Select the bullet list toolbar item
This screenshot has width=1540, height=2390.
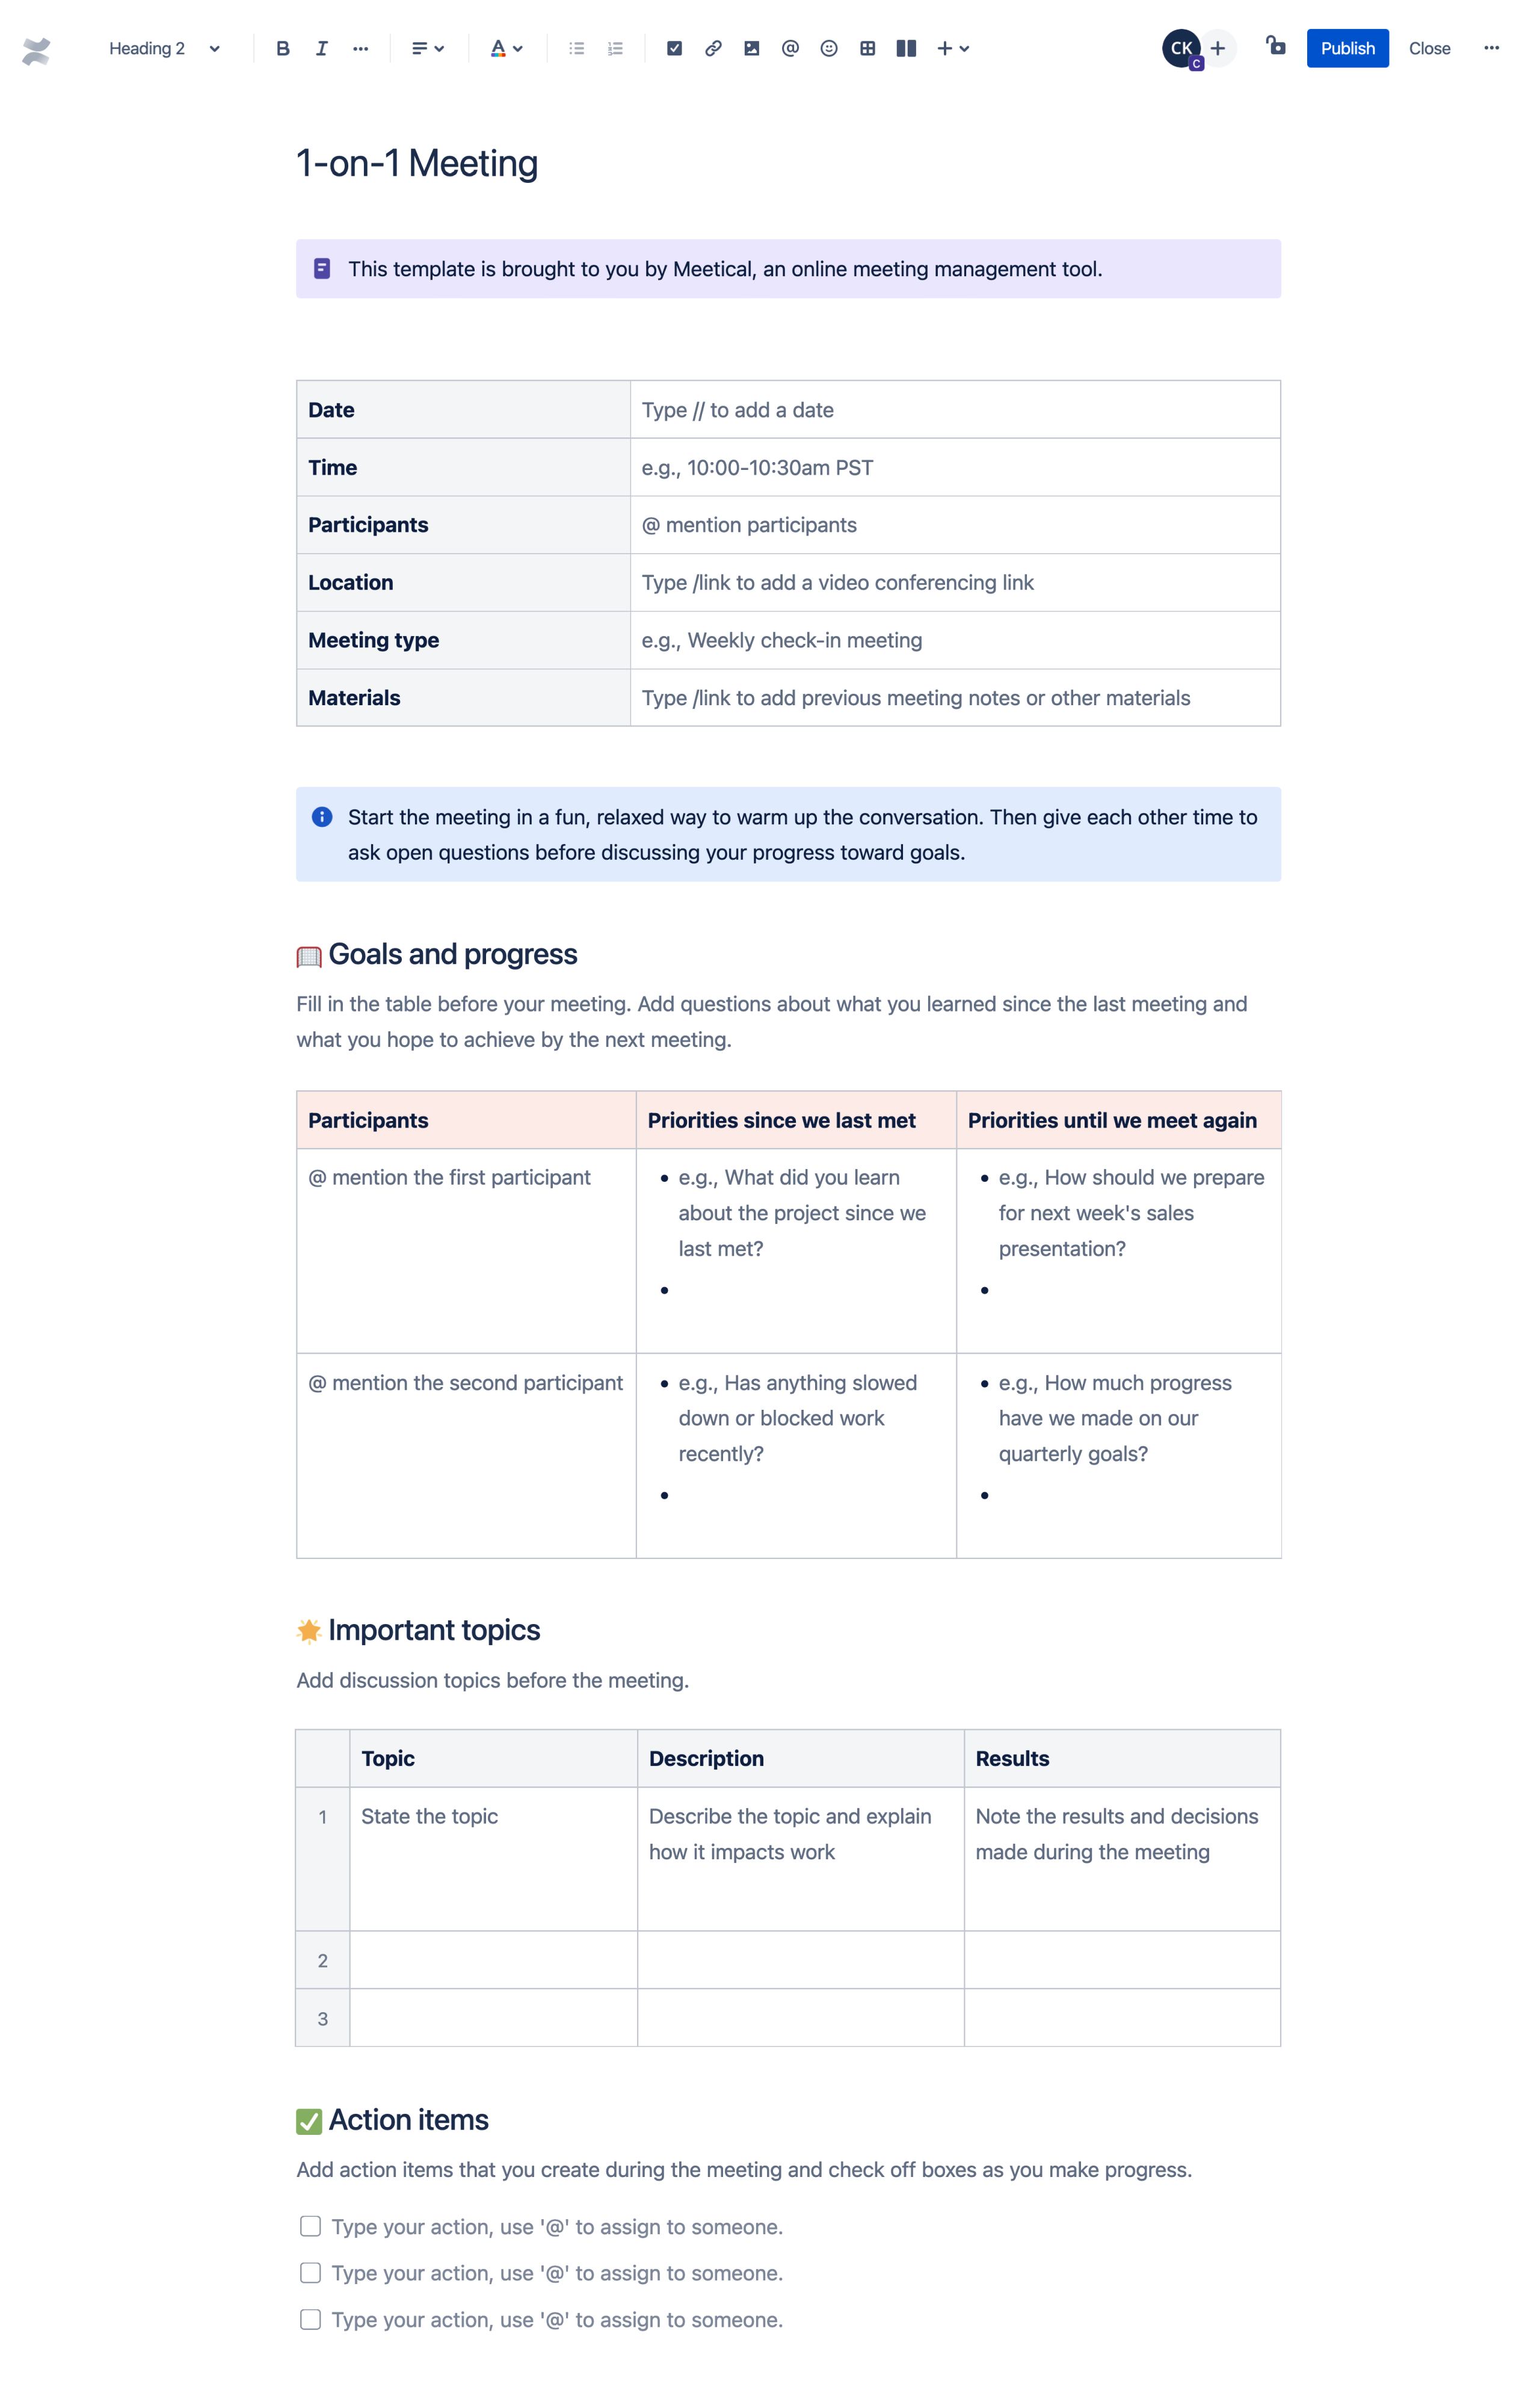point(578,47)
